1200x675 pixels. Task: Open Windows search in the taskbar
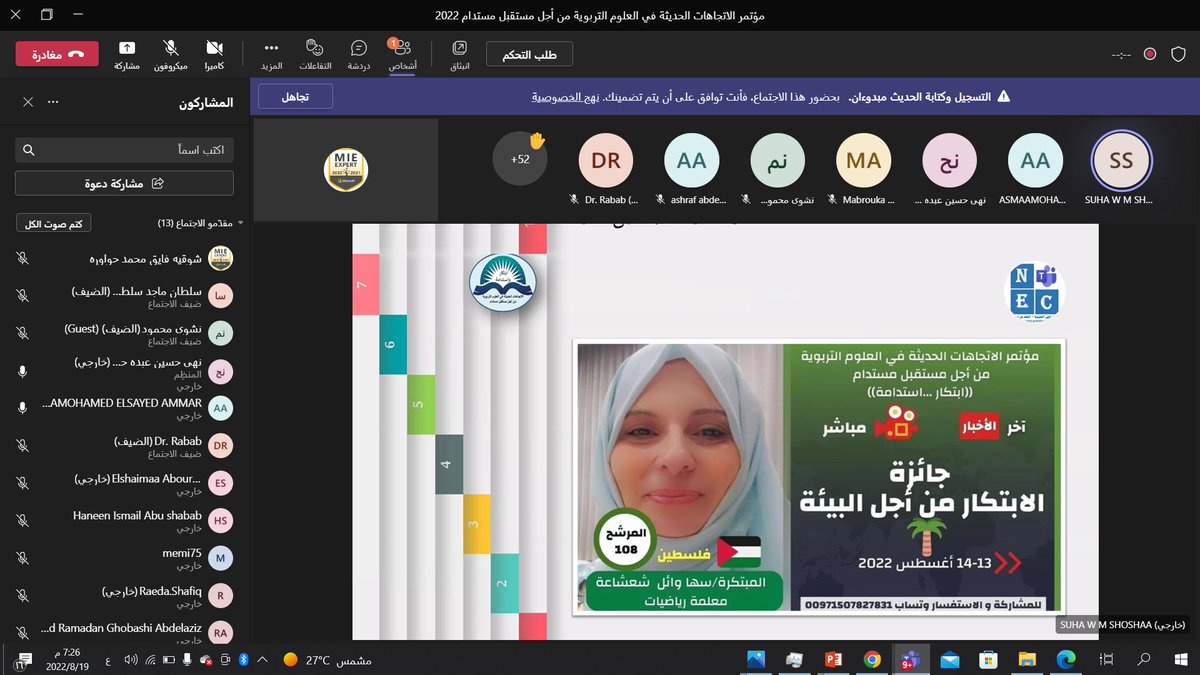pyautogui.click(x=1146, y=659)
